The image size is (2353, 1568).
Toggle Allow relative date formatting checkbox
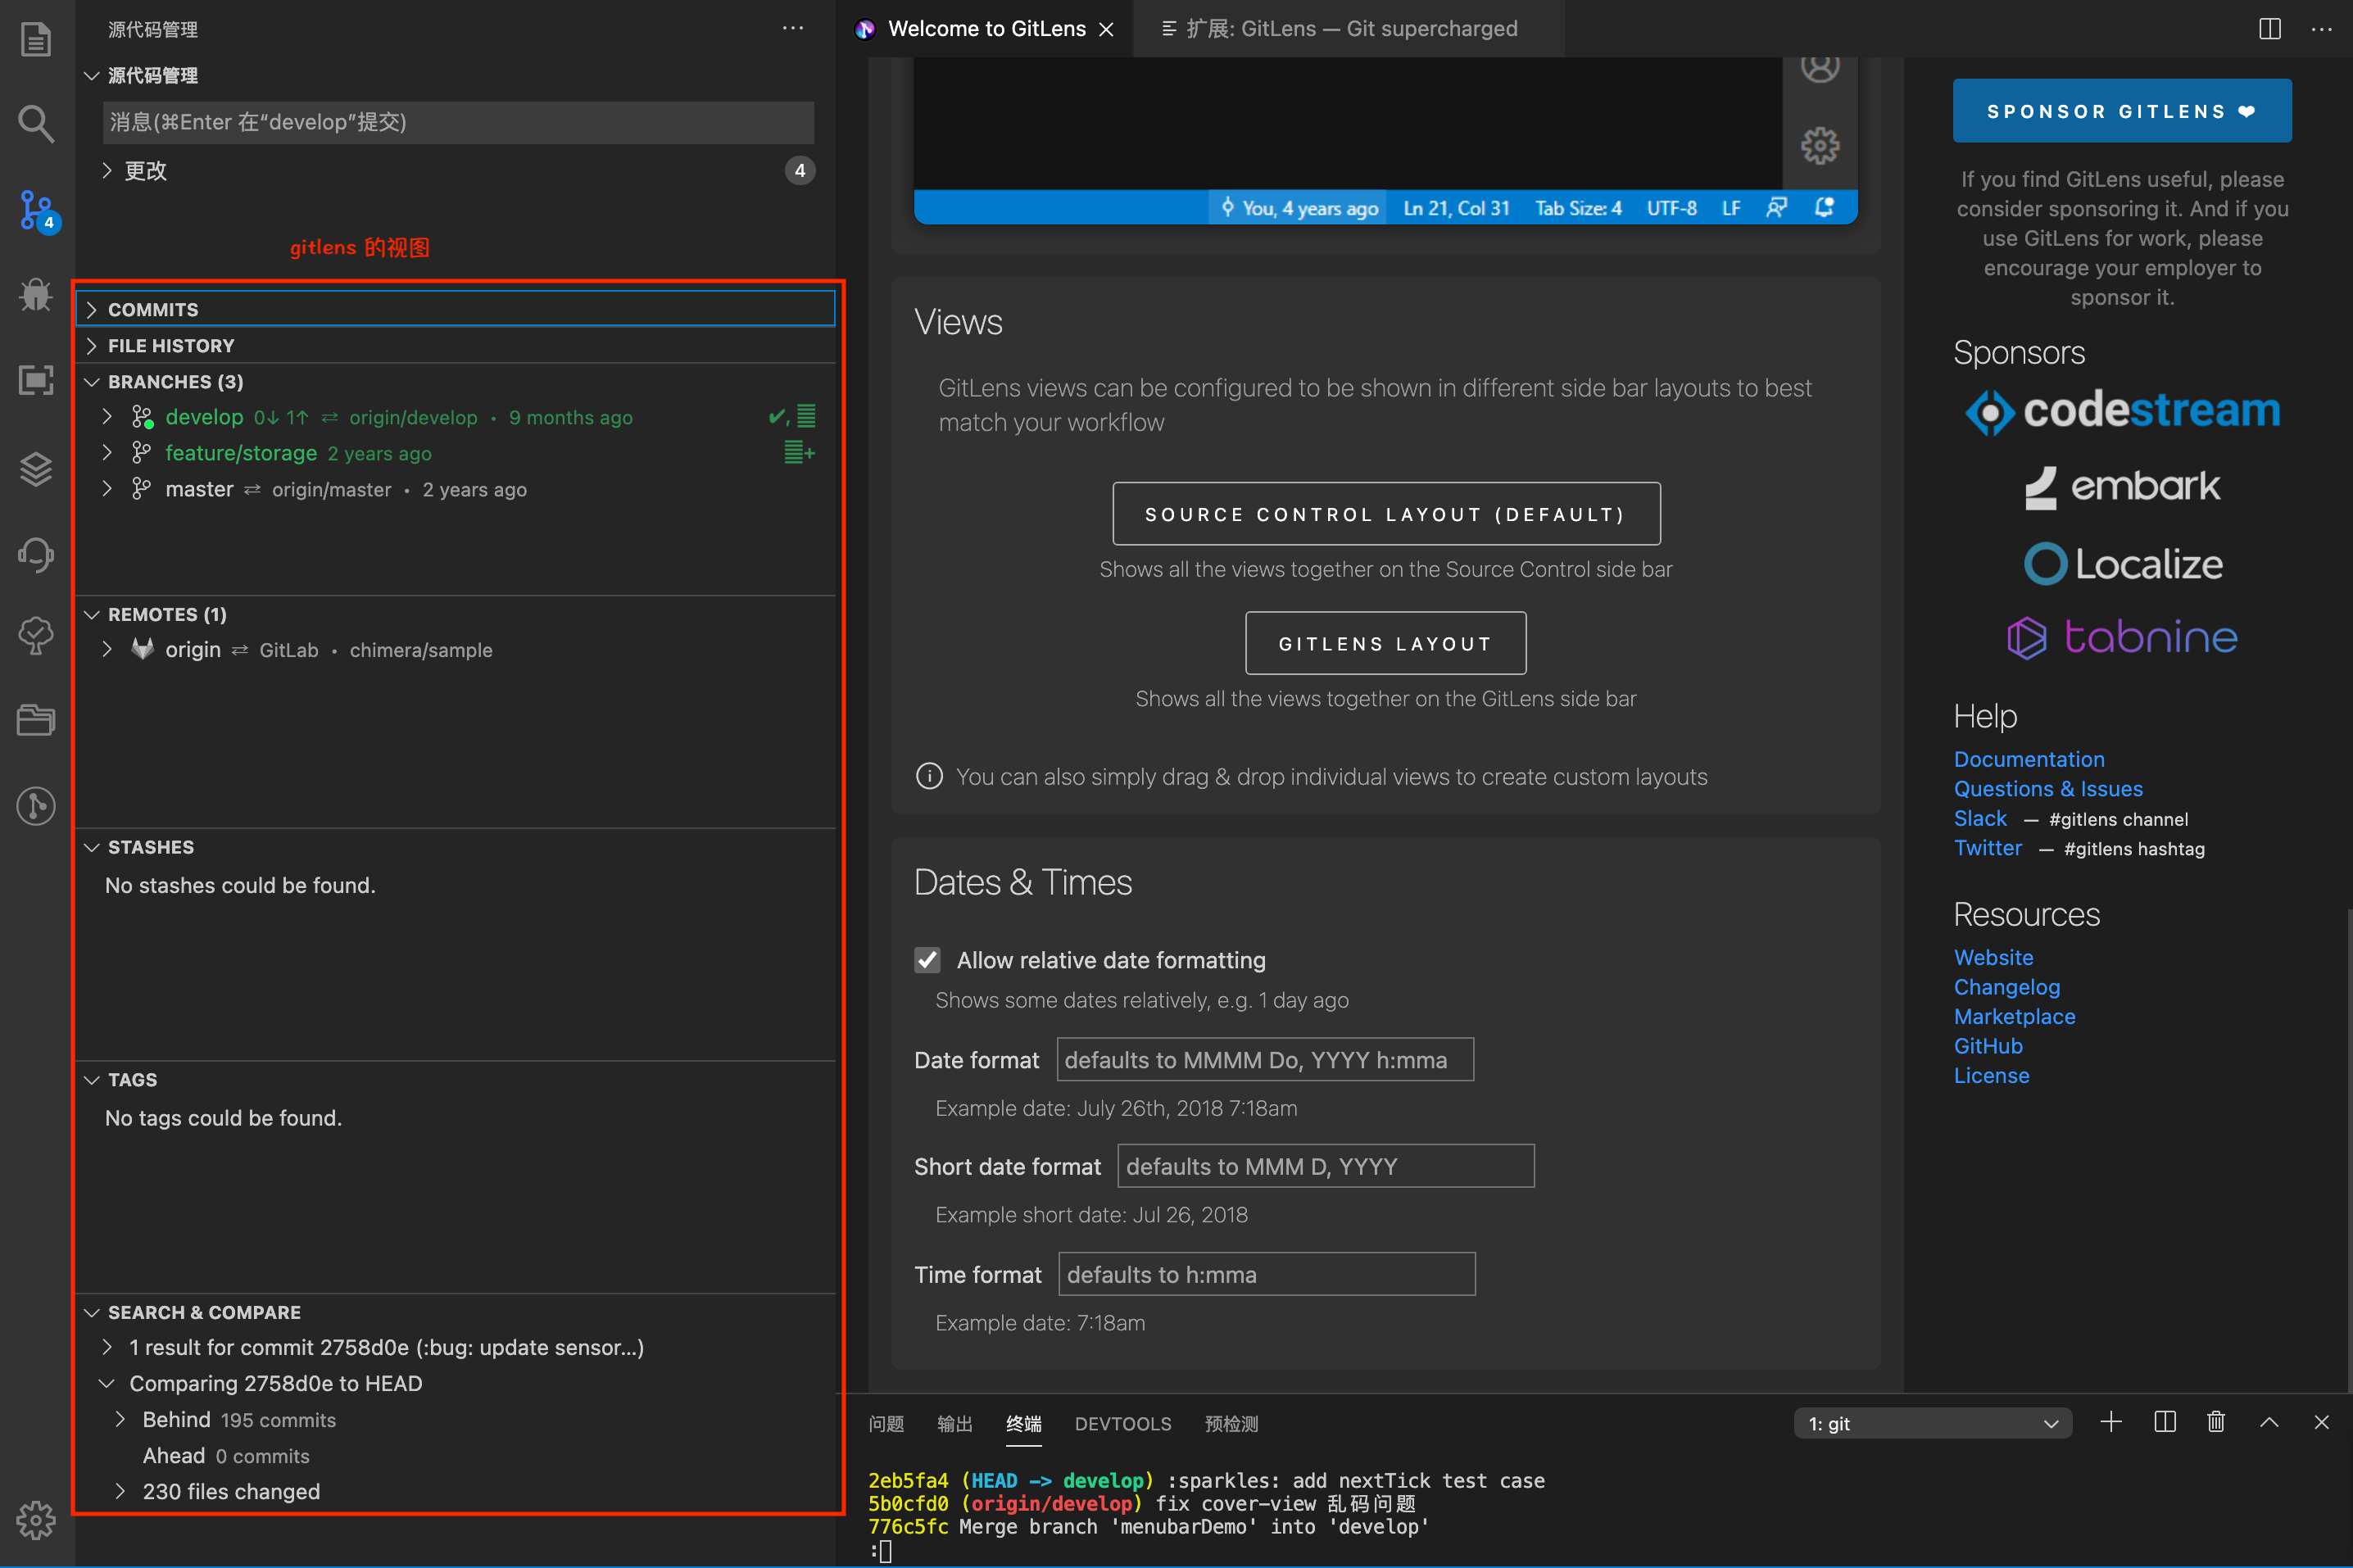pyautogui.click(x=927, y=960)
